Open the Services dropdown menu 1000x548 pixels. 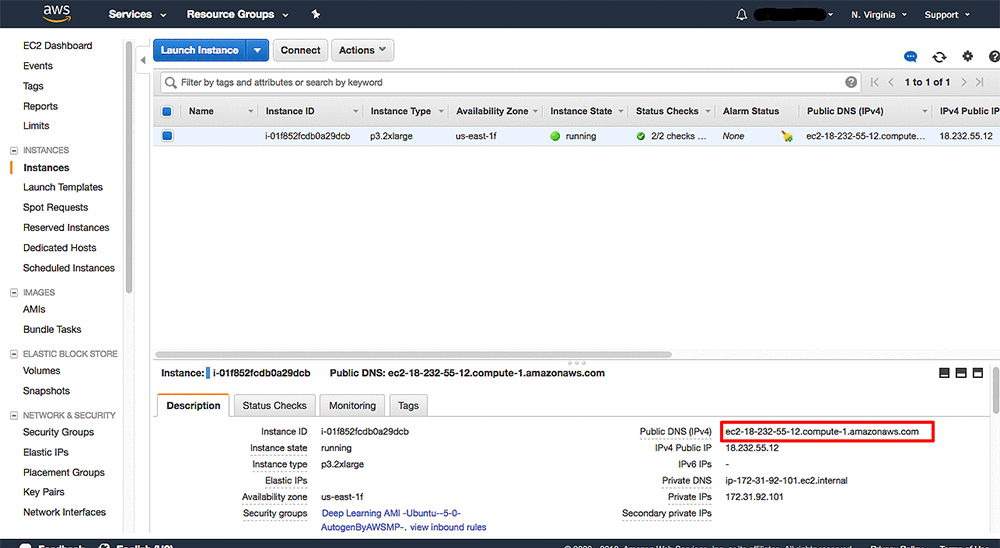pos(137,14)
